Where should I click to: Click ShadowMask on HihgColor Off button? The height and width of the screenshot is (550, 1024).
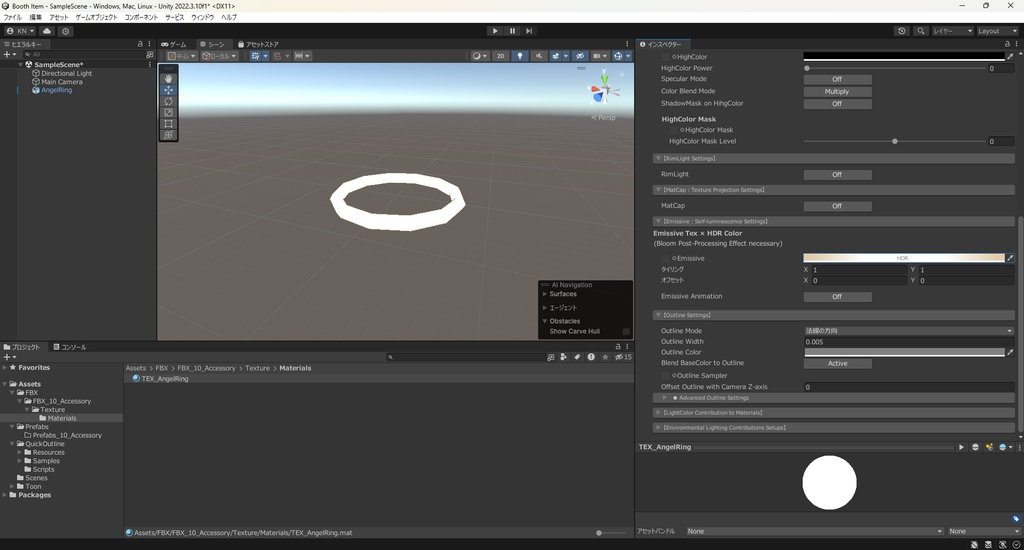(837, 104)
